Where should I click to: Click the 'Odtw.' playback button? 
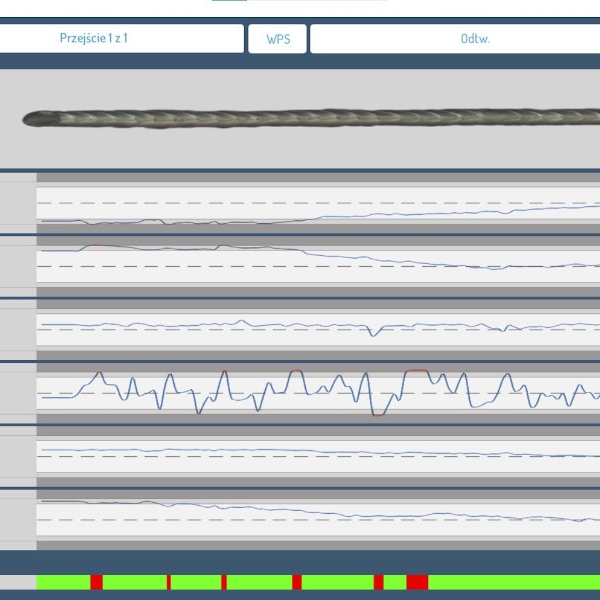point(455,39)
